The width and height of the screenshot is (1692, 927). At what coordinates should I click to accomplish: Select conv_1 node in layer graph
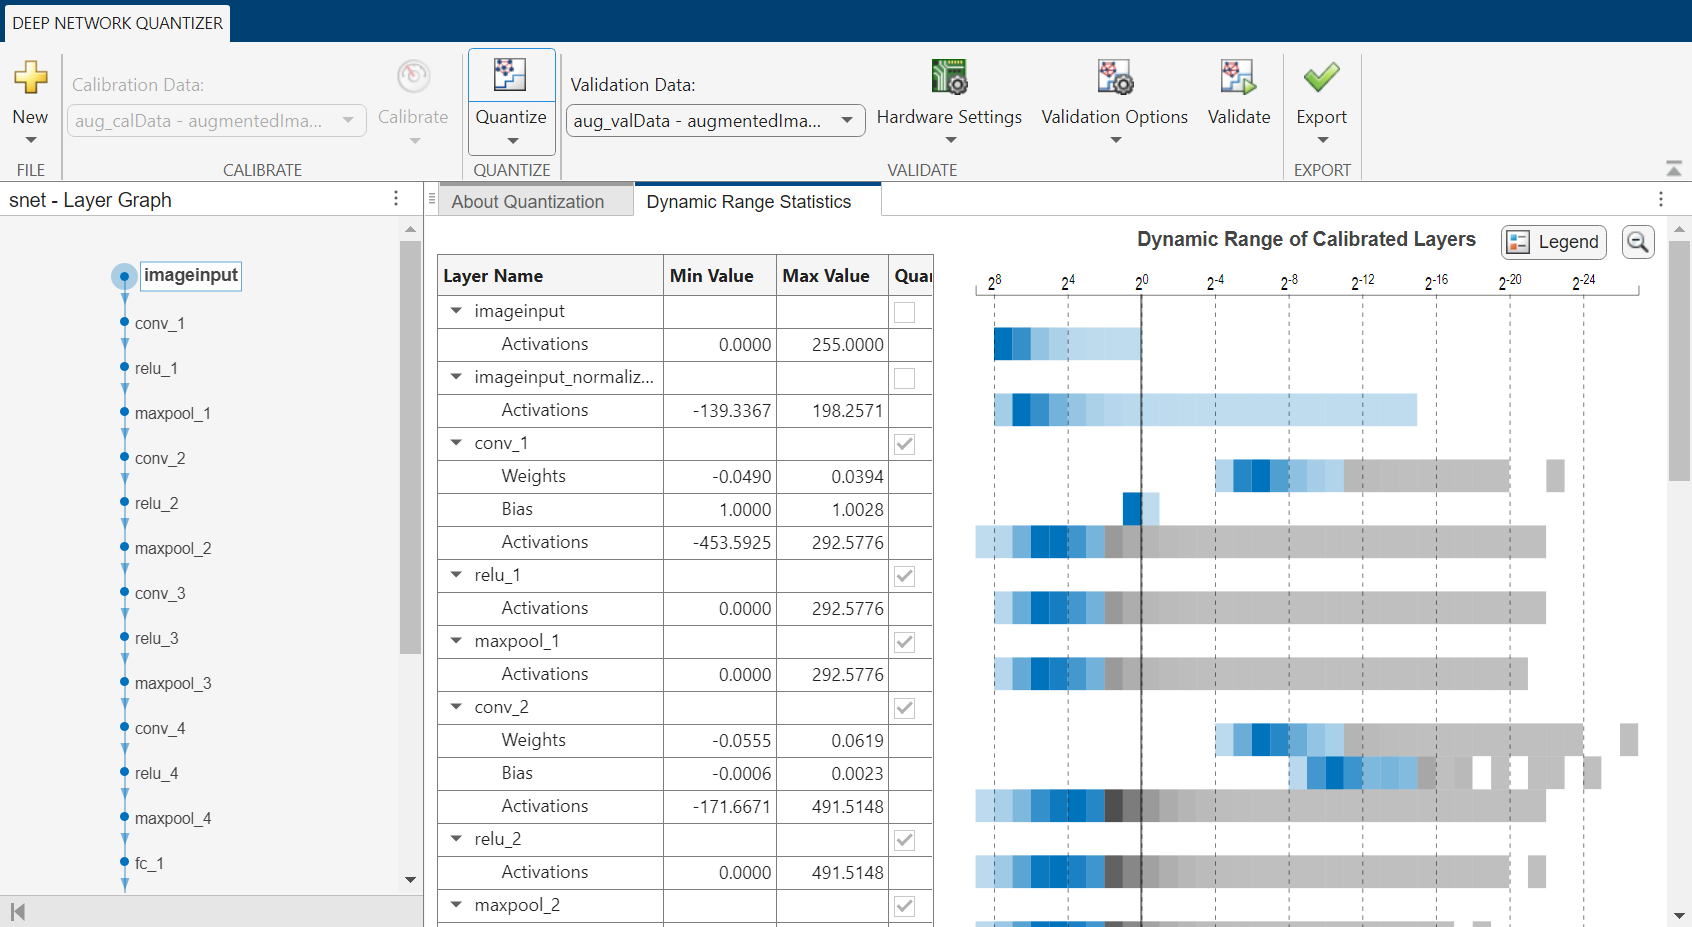[160, 323]
